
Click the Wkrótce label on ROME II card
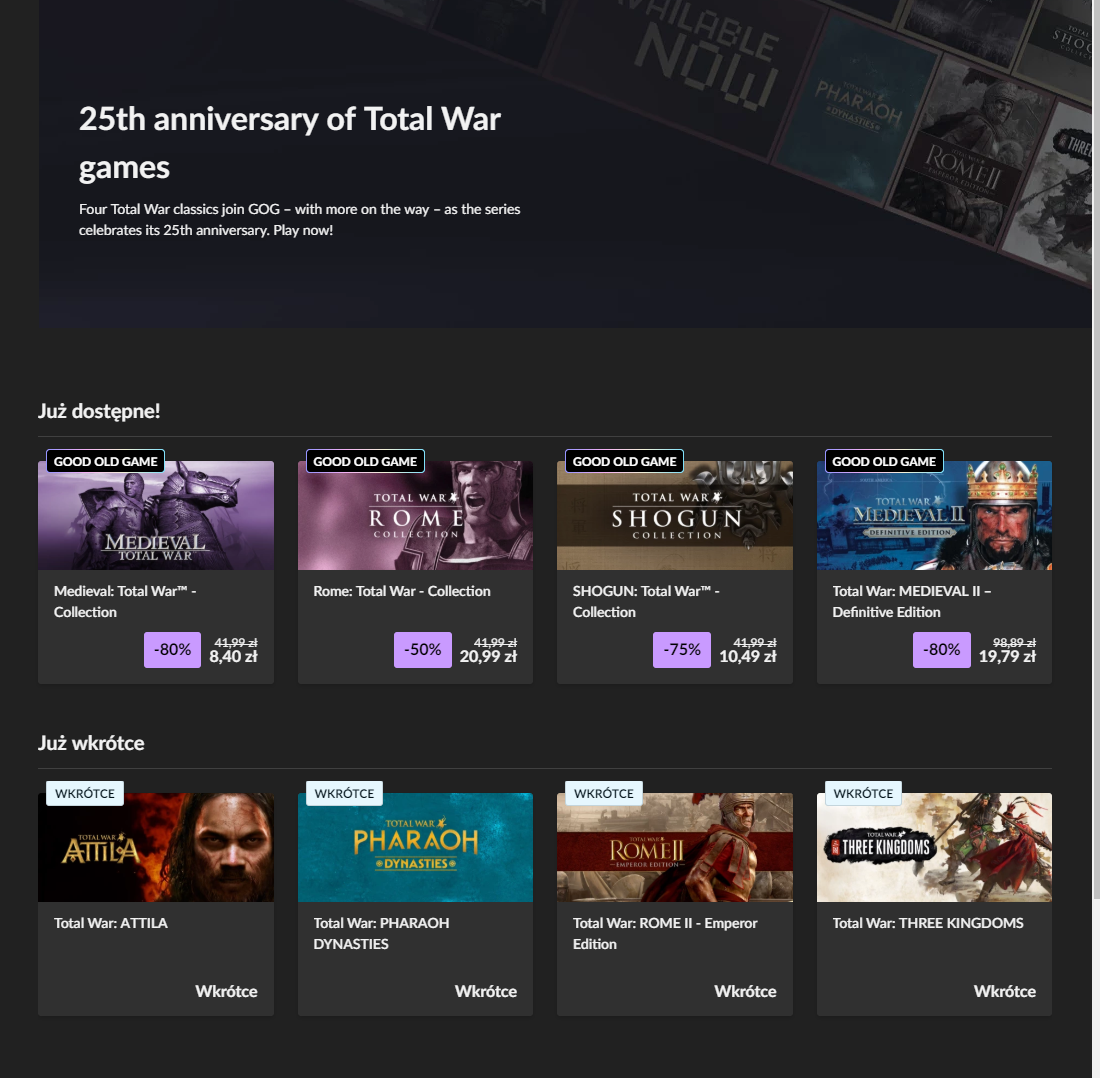745,991
